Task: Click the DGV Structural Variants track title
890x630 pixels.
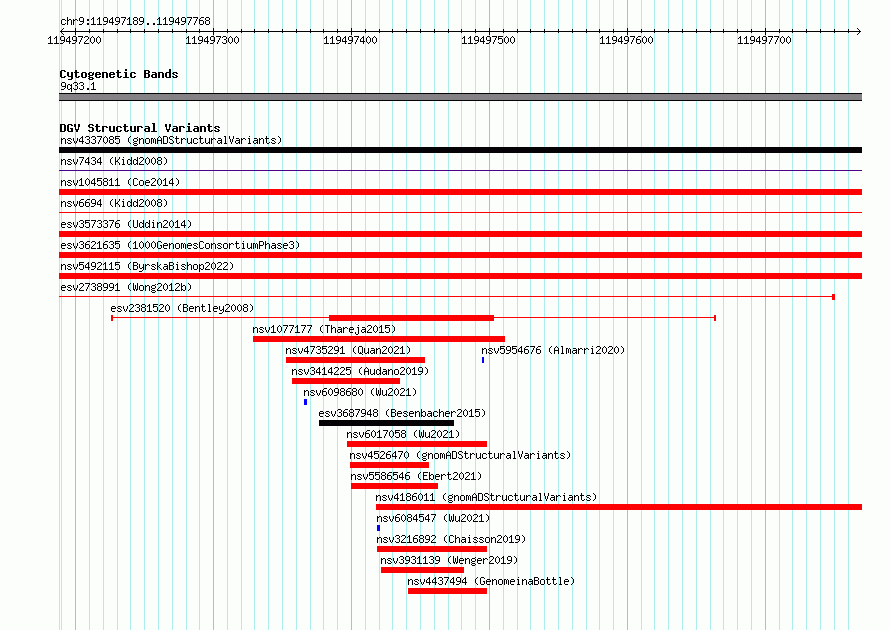Action: (x=140, y=128)
